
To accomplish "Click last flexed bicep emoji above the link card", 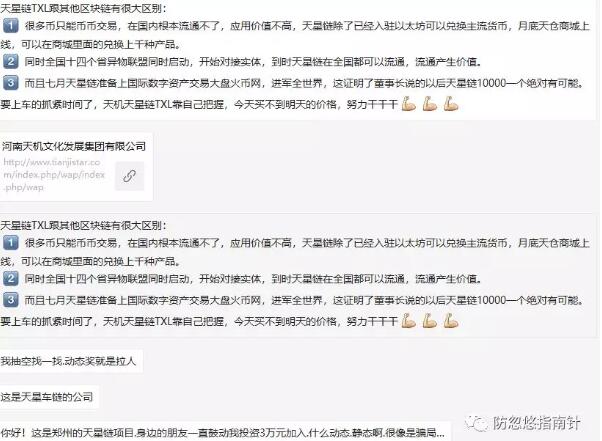I will 451,104.
